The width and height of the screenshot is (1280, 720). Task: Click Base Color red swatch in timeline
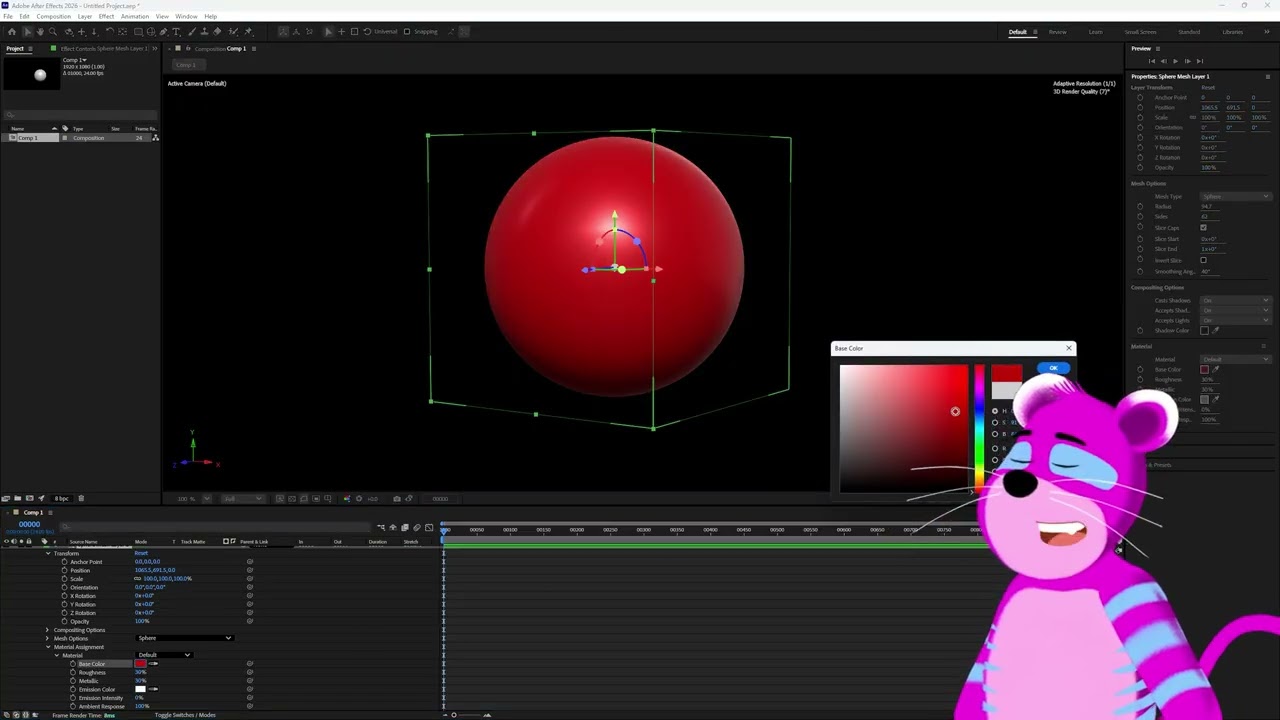point(140,664)
